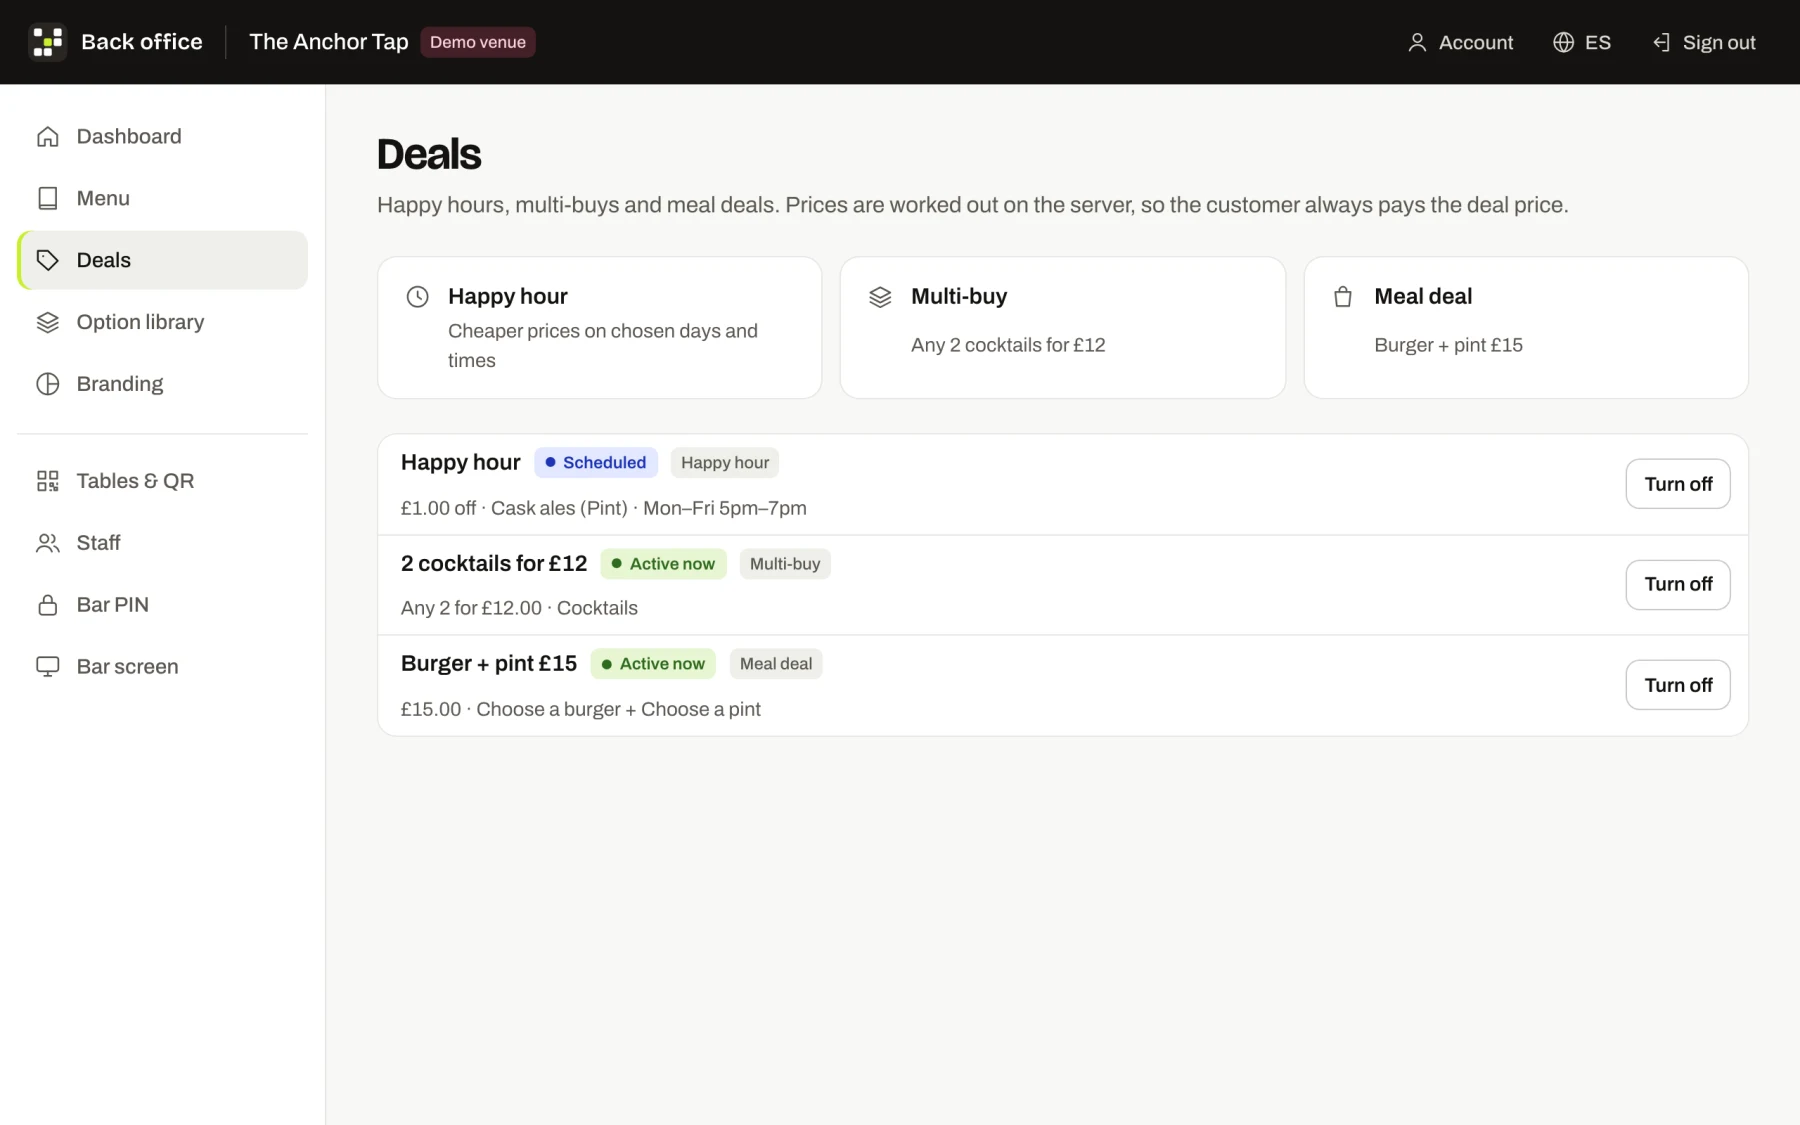This screenshot has height=1125, width=1800.
Task: Open the Staff page
Action: point(162,544)
